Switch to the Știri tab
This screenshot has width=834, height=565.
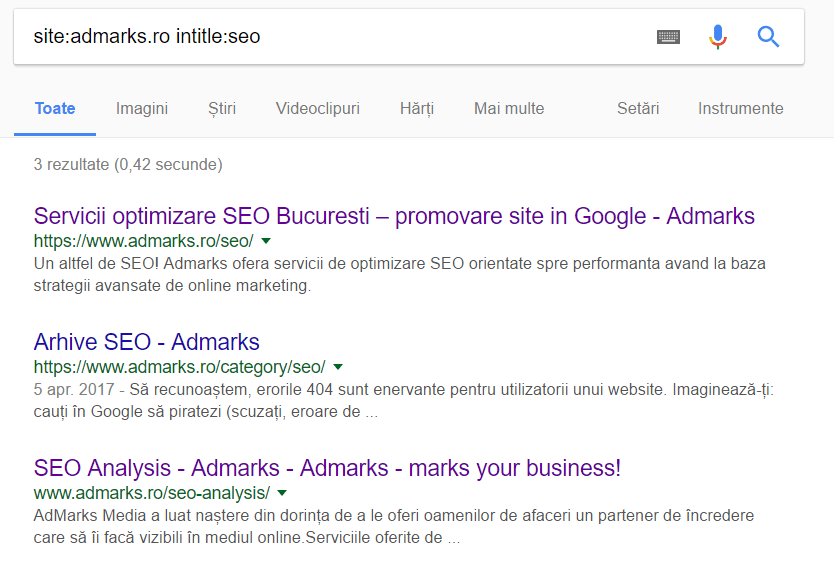click(222, 109)
